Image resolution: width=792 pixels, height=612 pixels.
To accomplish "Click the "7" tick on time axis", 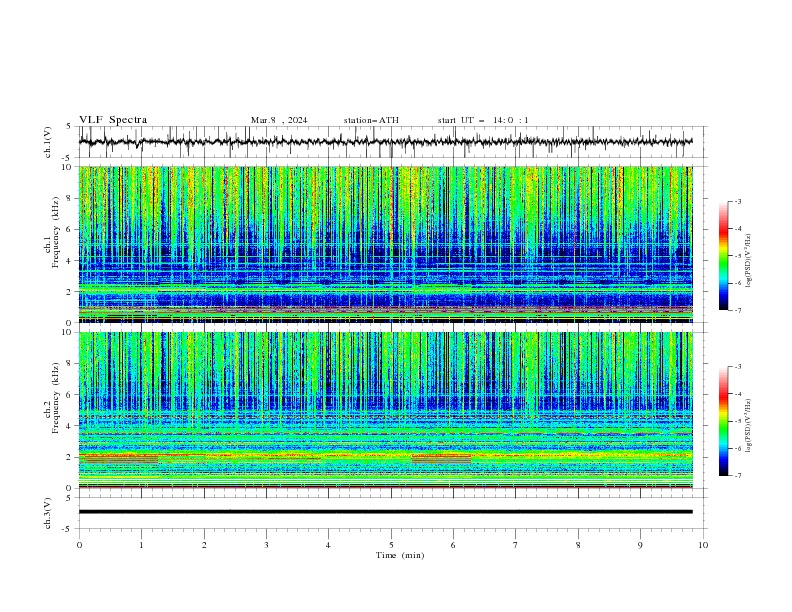I will tap(516, 545).
